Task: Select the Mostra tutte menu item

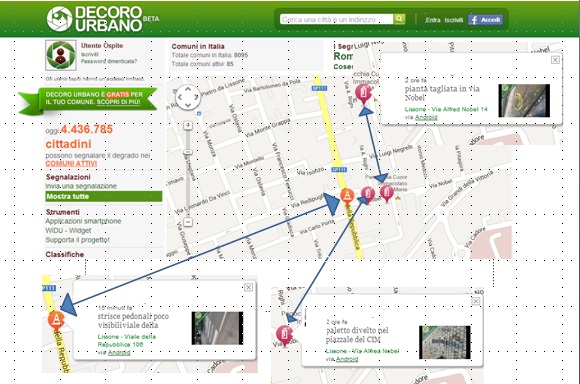Action: 104,196
